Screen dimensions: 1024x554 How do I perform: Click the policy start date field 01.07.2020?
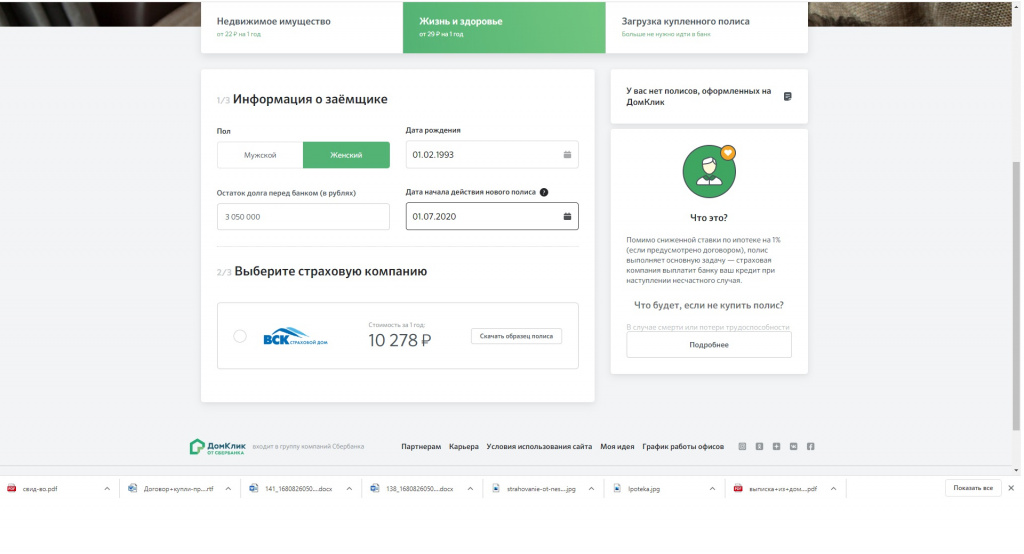[x=492, y=216]
